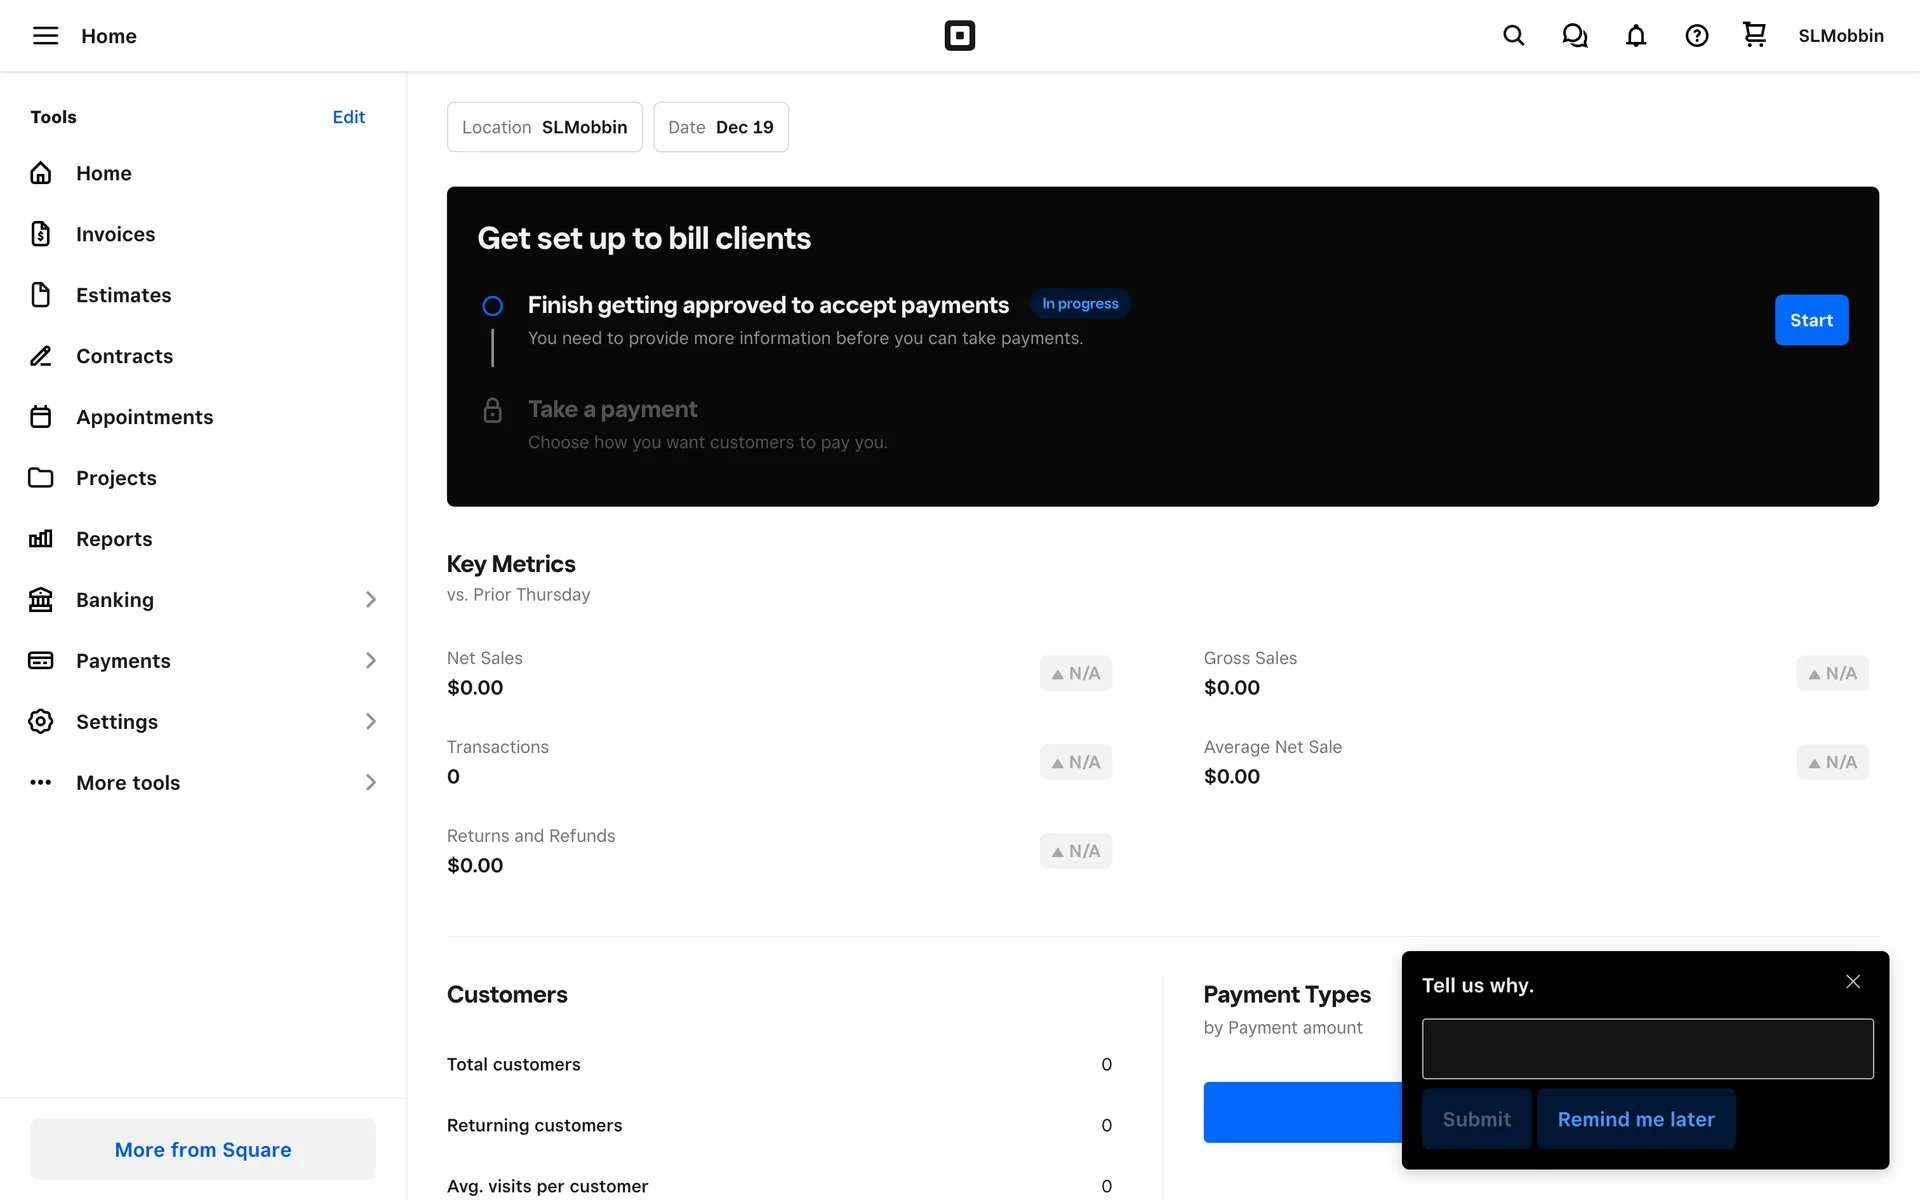Go to Invoices in sidebar
This screenshot has width=1920, height=1200.
tap(115, 234)
